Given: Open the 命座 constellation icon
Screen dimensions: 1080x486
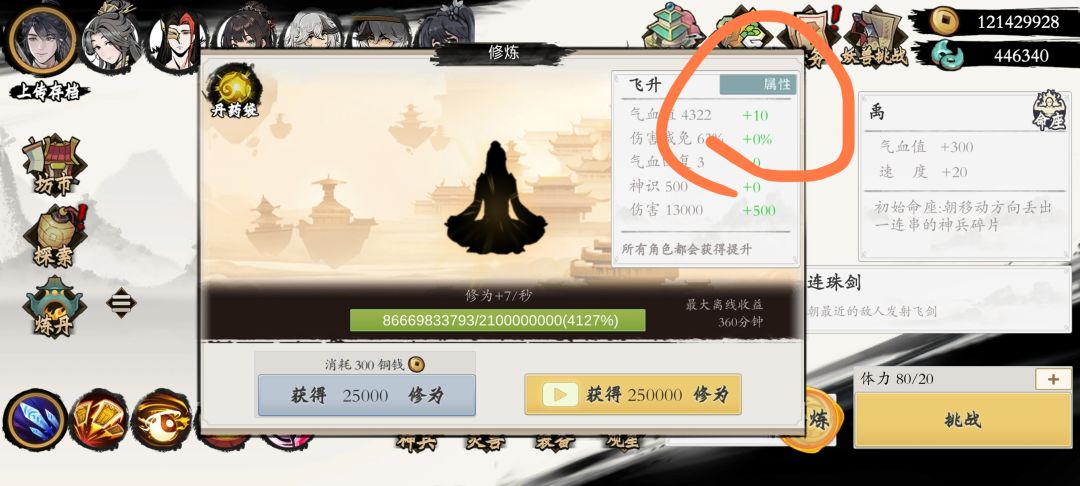Looking at the screenshot, I should [1048, 111].
